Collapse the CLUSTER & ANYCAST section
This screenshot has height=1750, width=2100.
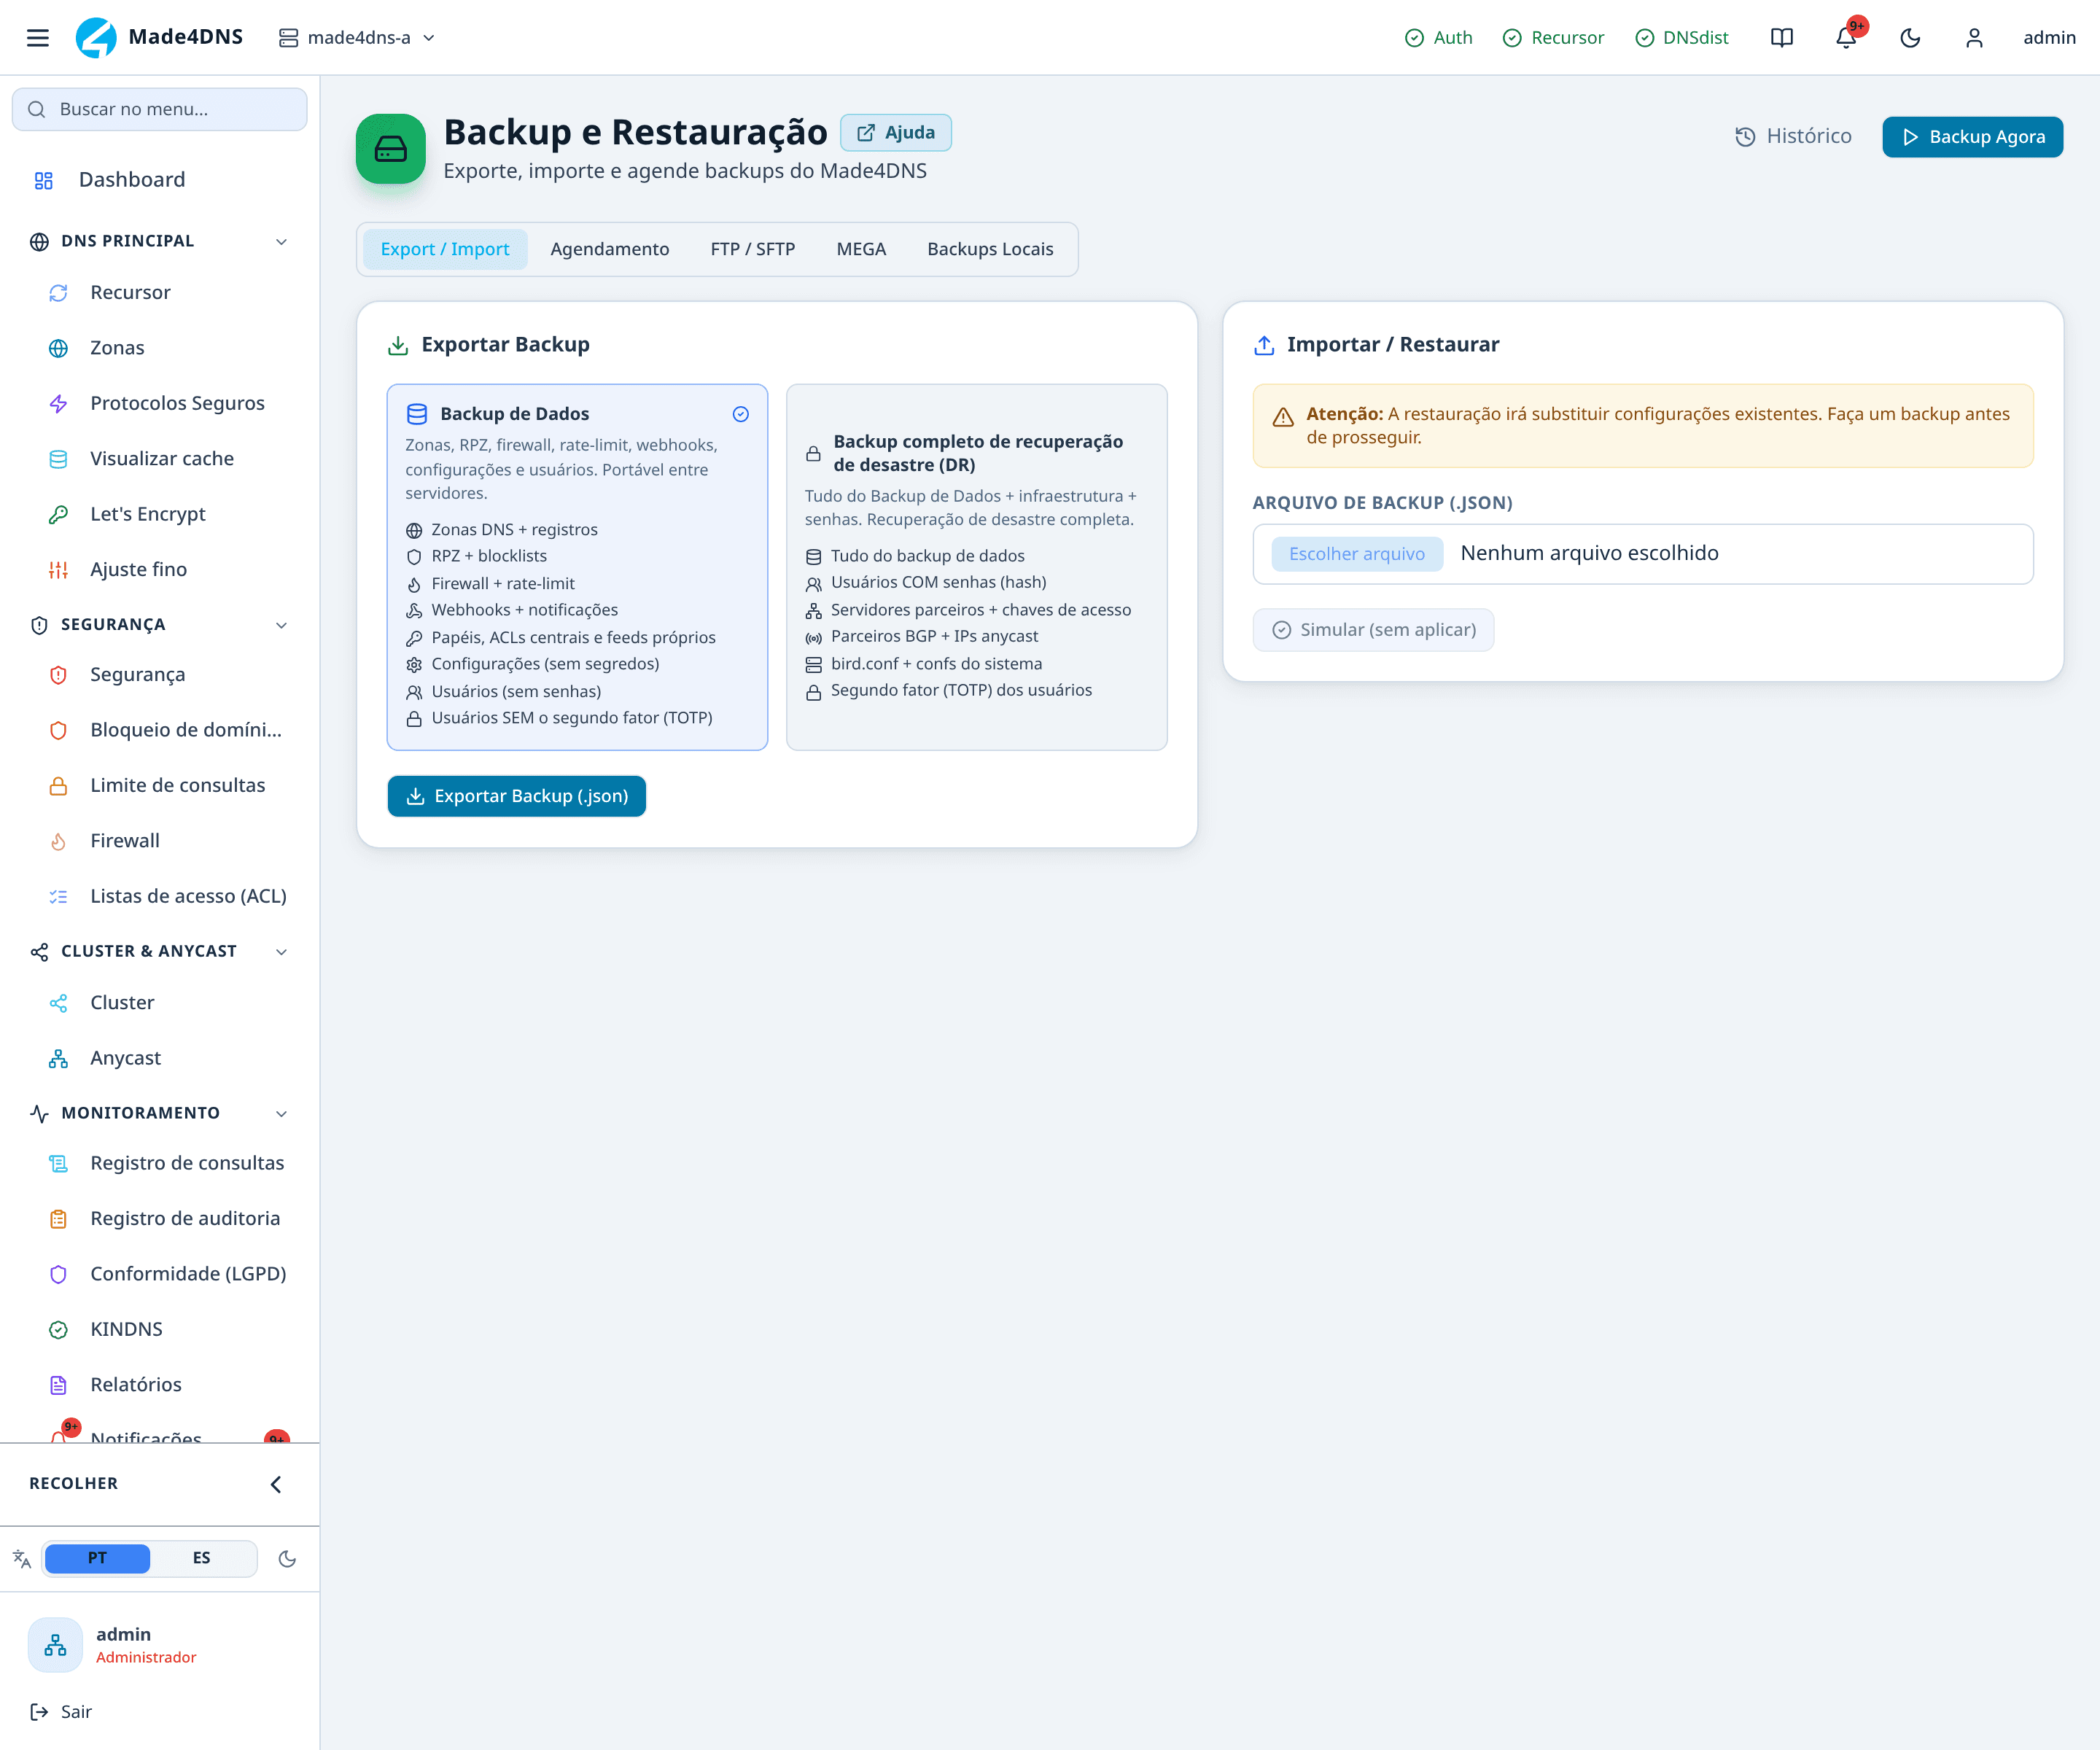(x=160, y=952)
